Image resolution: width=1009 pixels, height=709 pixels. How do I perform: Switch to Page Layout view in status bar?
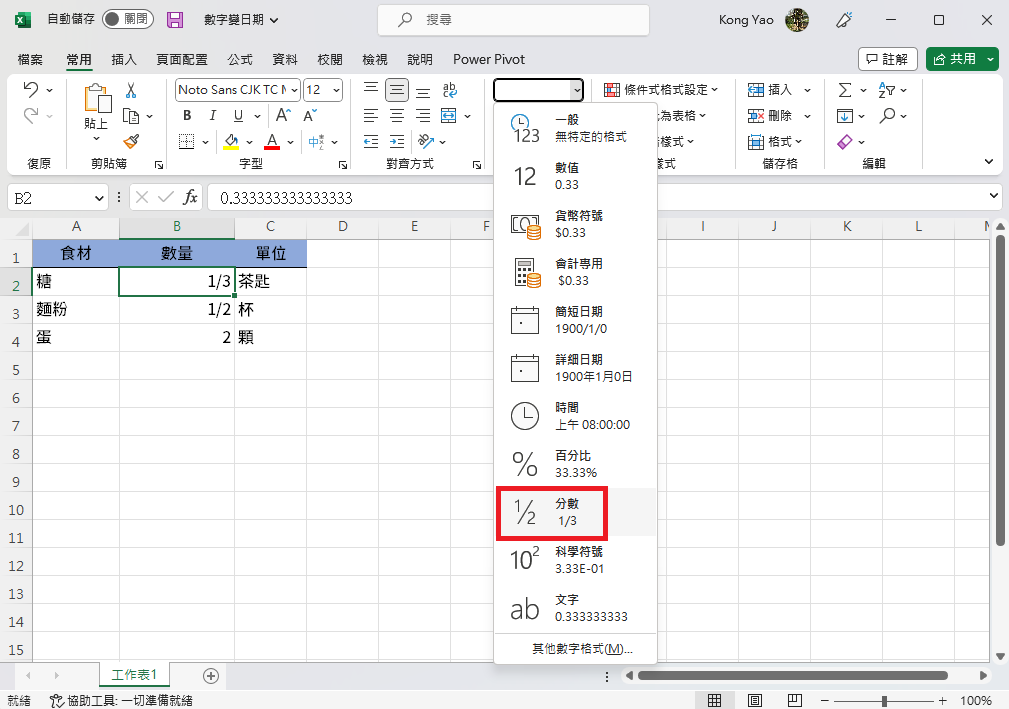[x=756, y=700]
